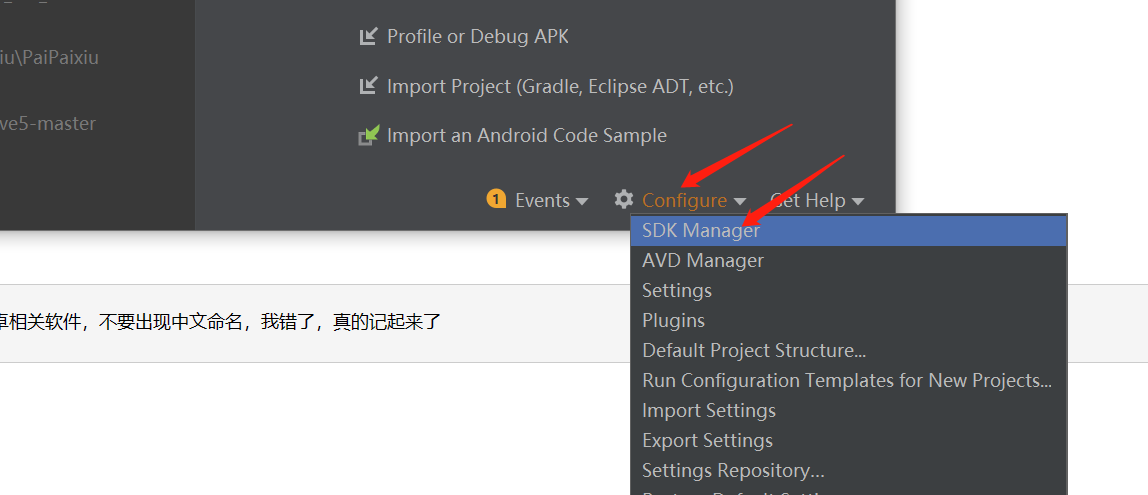The height and width of the screenshot is (495, 1148).
Task: Open AVD Manager menu item
Action: tap(703, 261)
